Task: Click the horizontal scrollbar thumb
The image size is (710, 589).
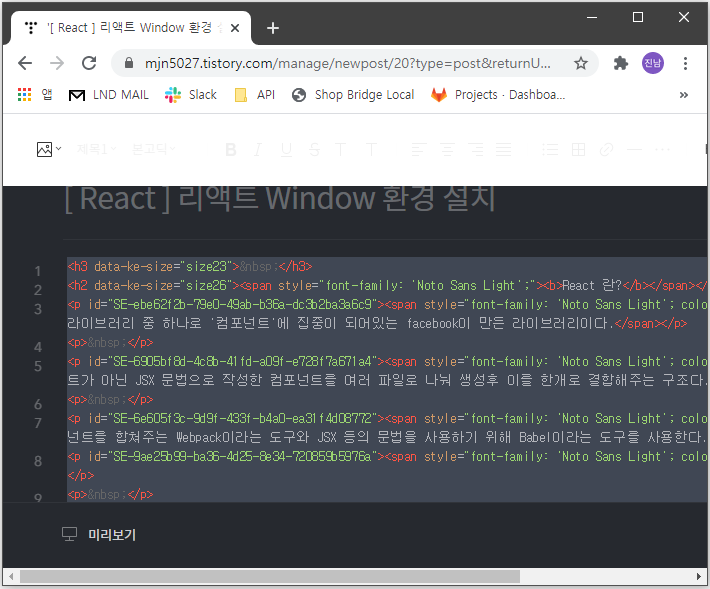Action: (x=270, y=577)
